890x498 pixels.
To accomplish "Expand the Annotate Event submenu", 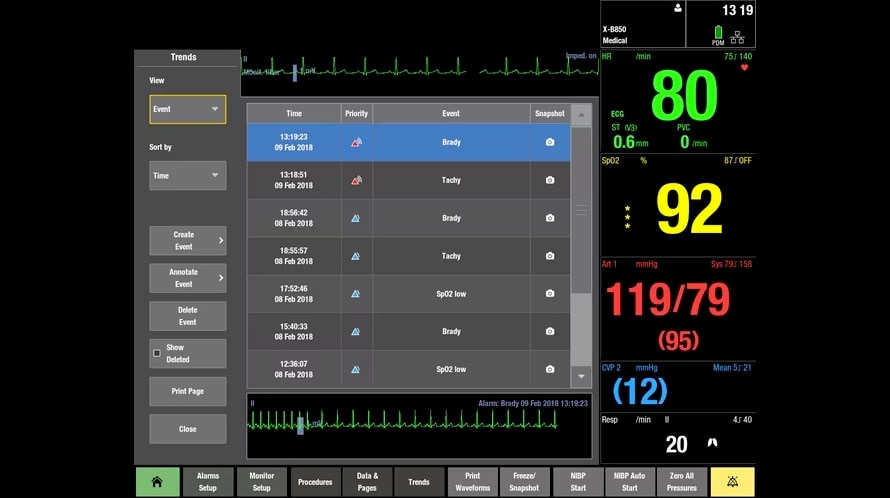I will pos(188,278).
